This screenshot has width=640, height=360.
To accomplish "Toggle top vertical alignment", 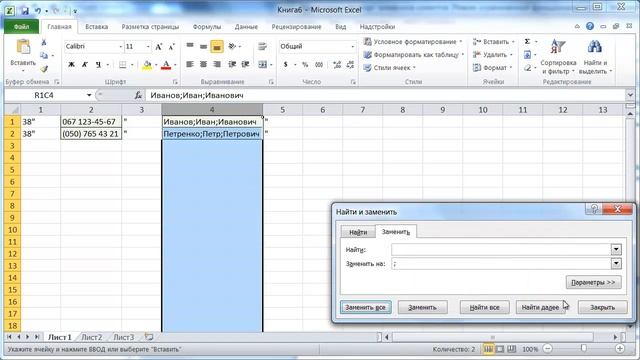I will point(190,46).
